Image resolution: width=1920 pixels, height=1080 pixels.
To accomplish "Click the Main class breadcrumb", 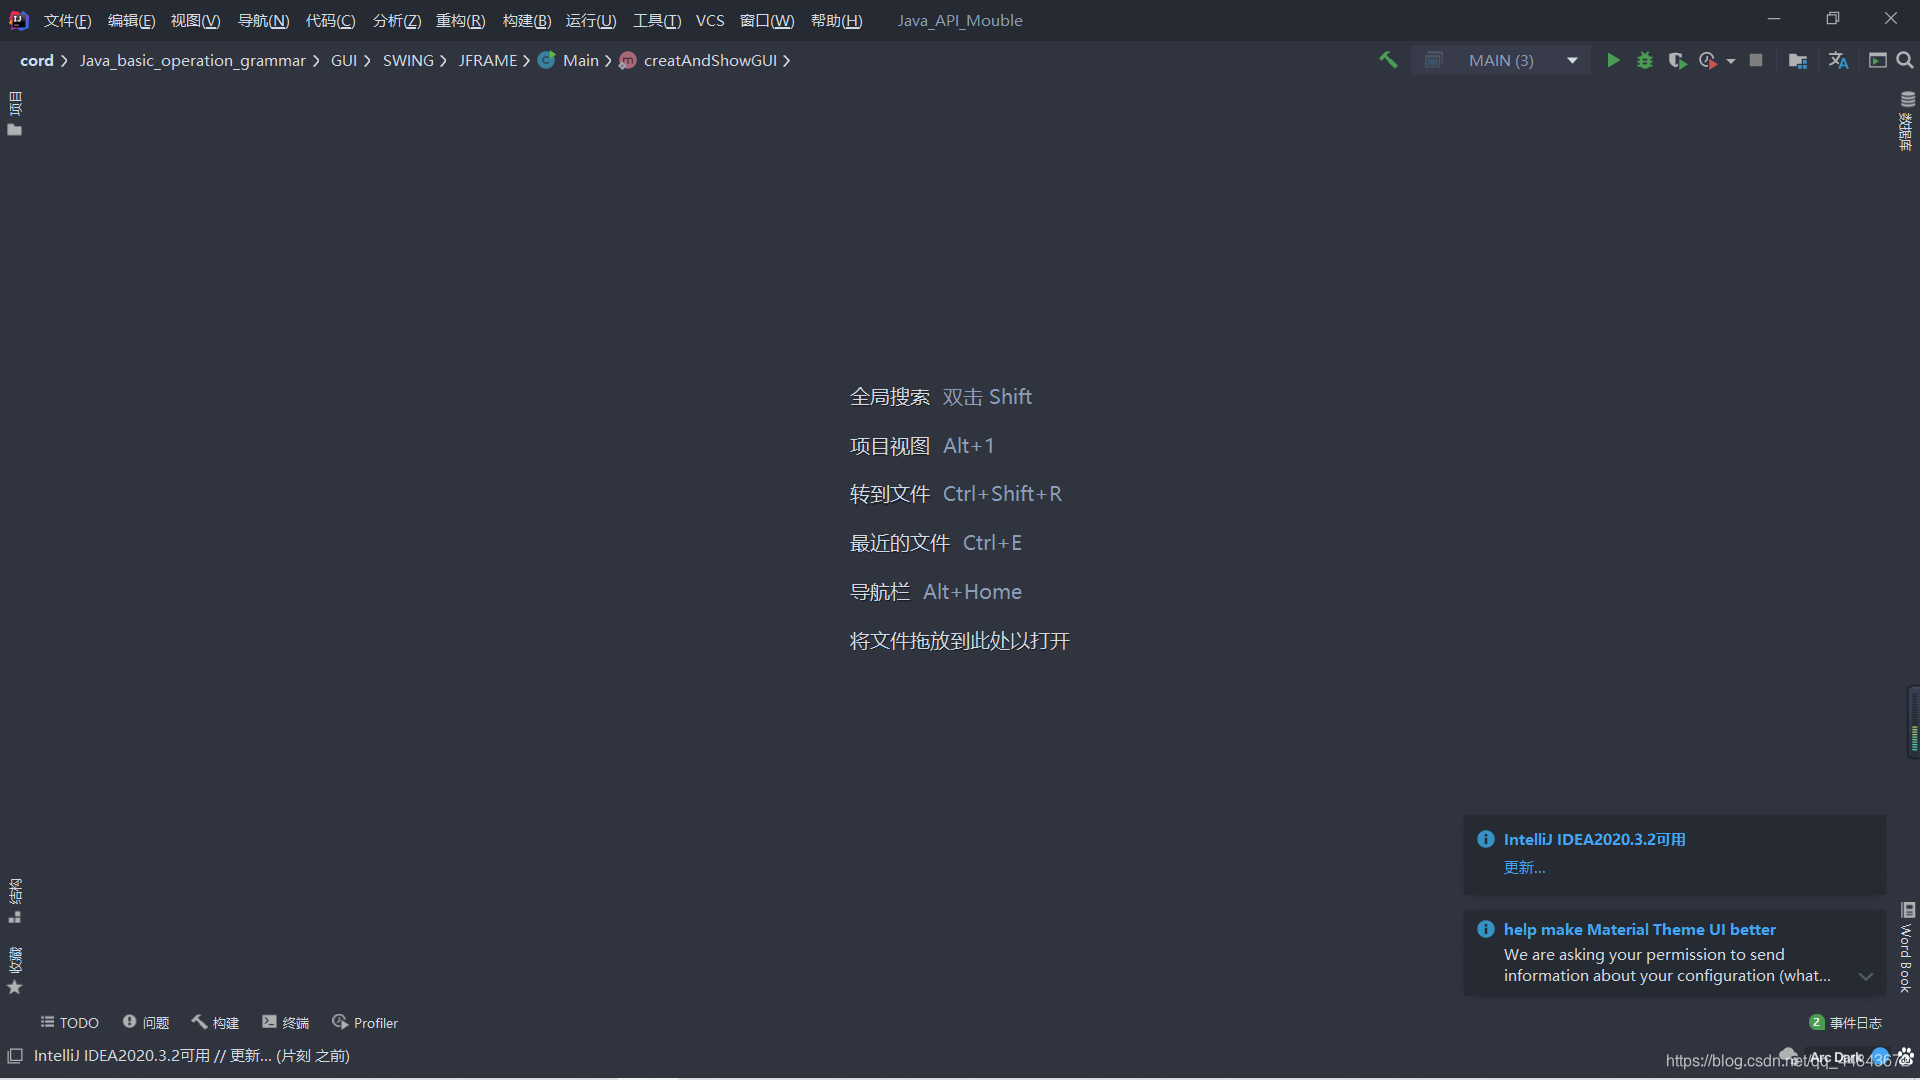I will 570,61.
